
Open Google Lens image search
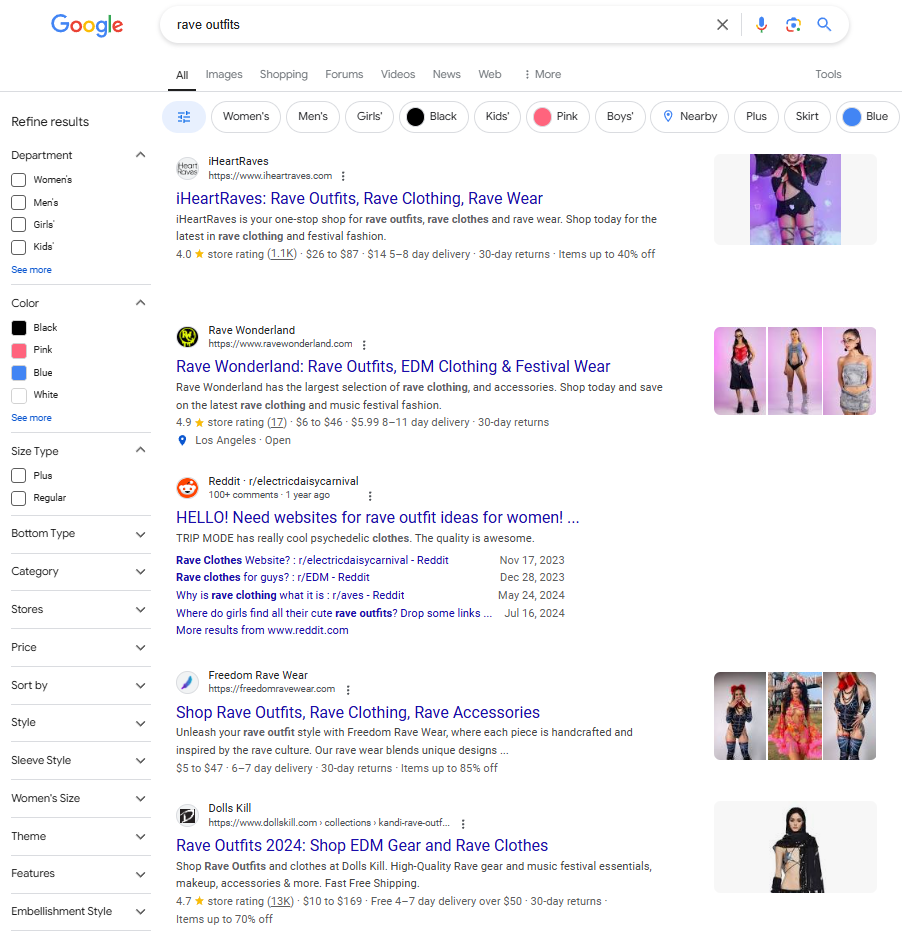(x=793, y=25)
